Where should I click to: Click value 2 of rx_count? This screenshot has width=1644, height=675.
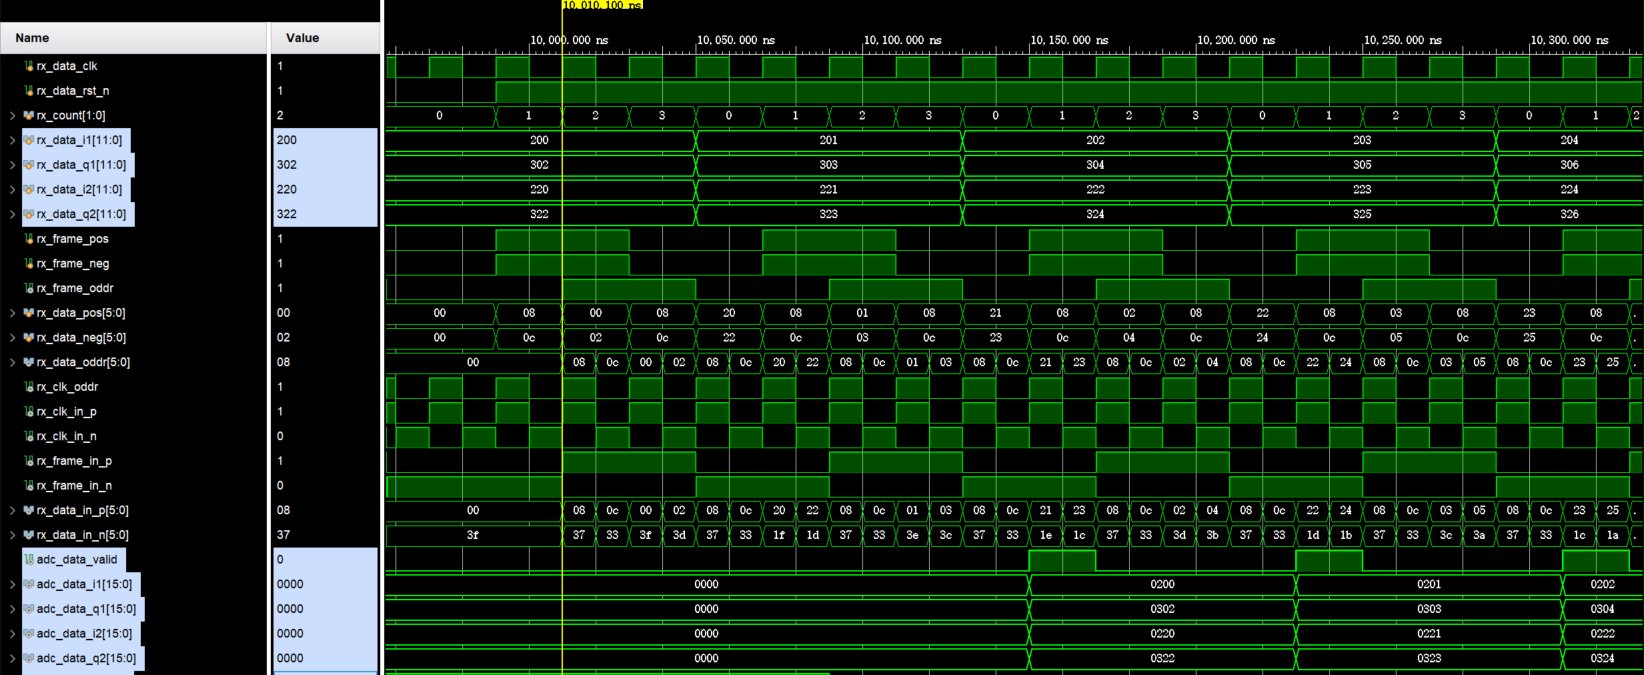pyautogui.click(x=280, y=116)
